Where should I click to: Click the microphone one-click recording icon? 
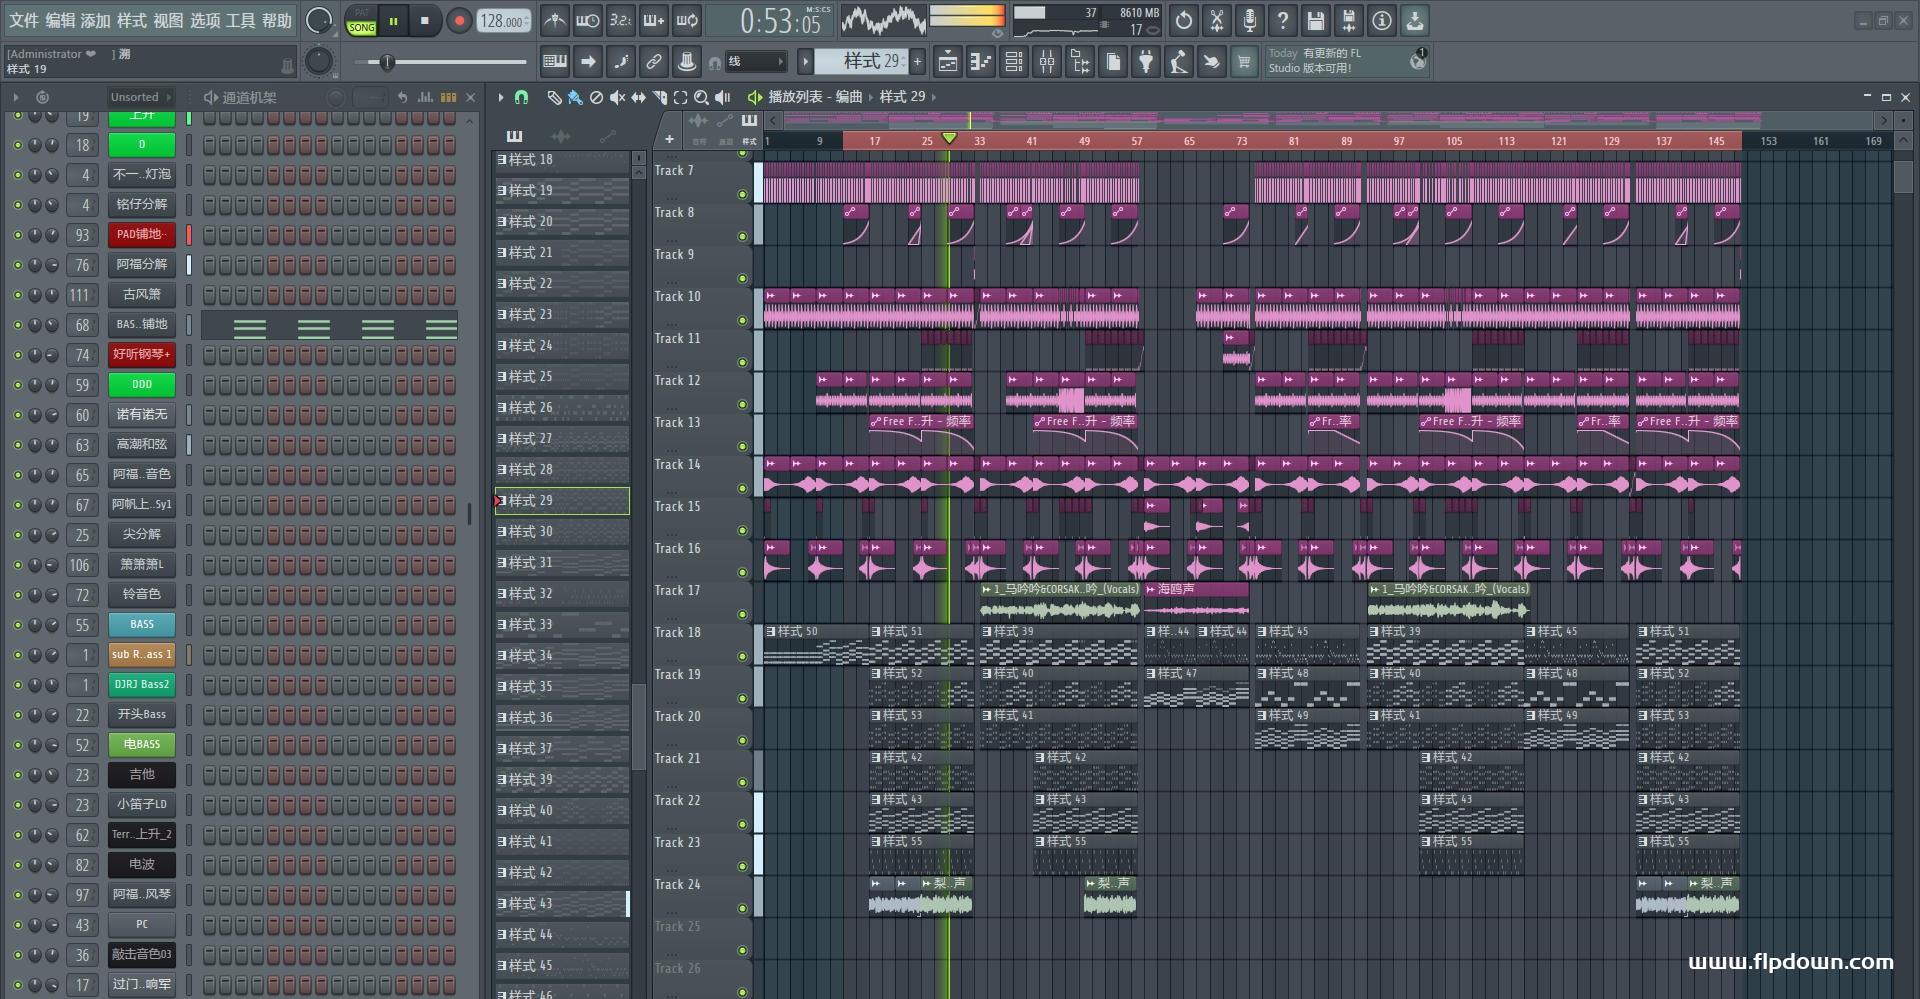click(x=1250, y=20)
